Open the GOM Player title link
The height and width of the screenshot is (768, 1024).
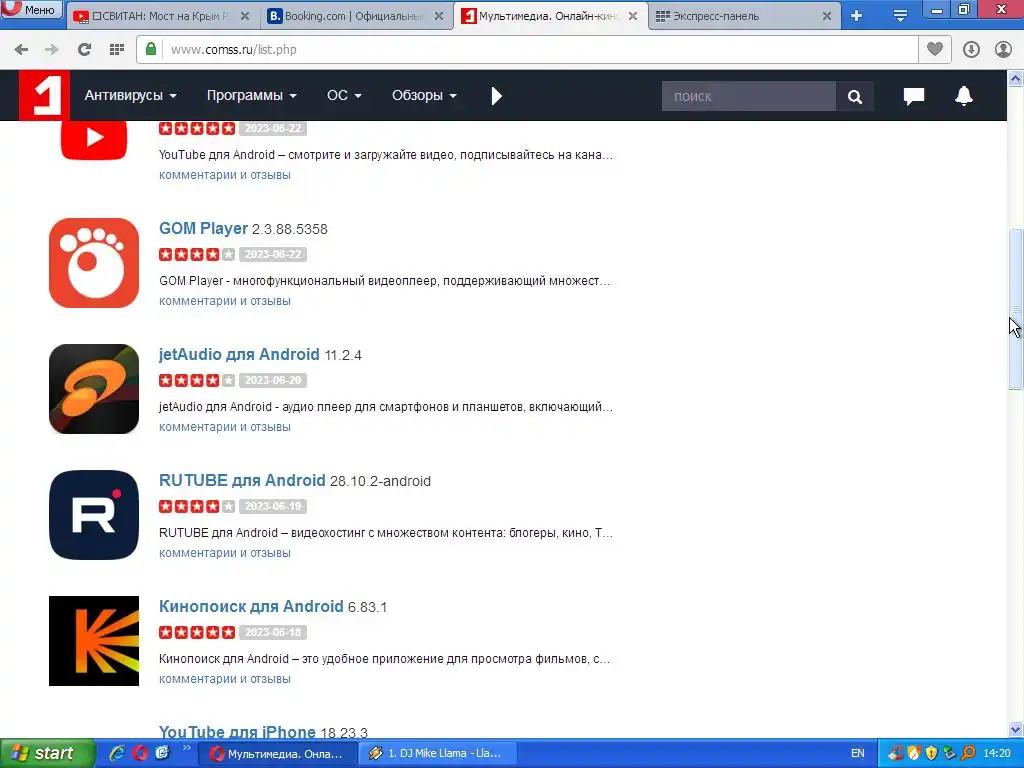tap(203, 229)
